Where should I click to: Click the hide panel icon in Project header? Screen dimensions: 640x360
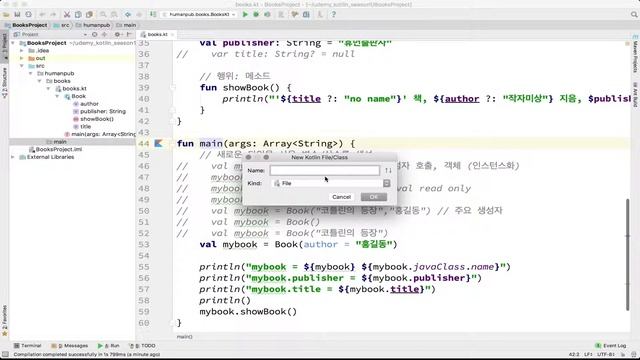129,35
